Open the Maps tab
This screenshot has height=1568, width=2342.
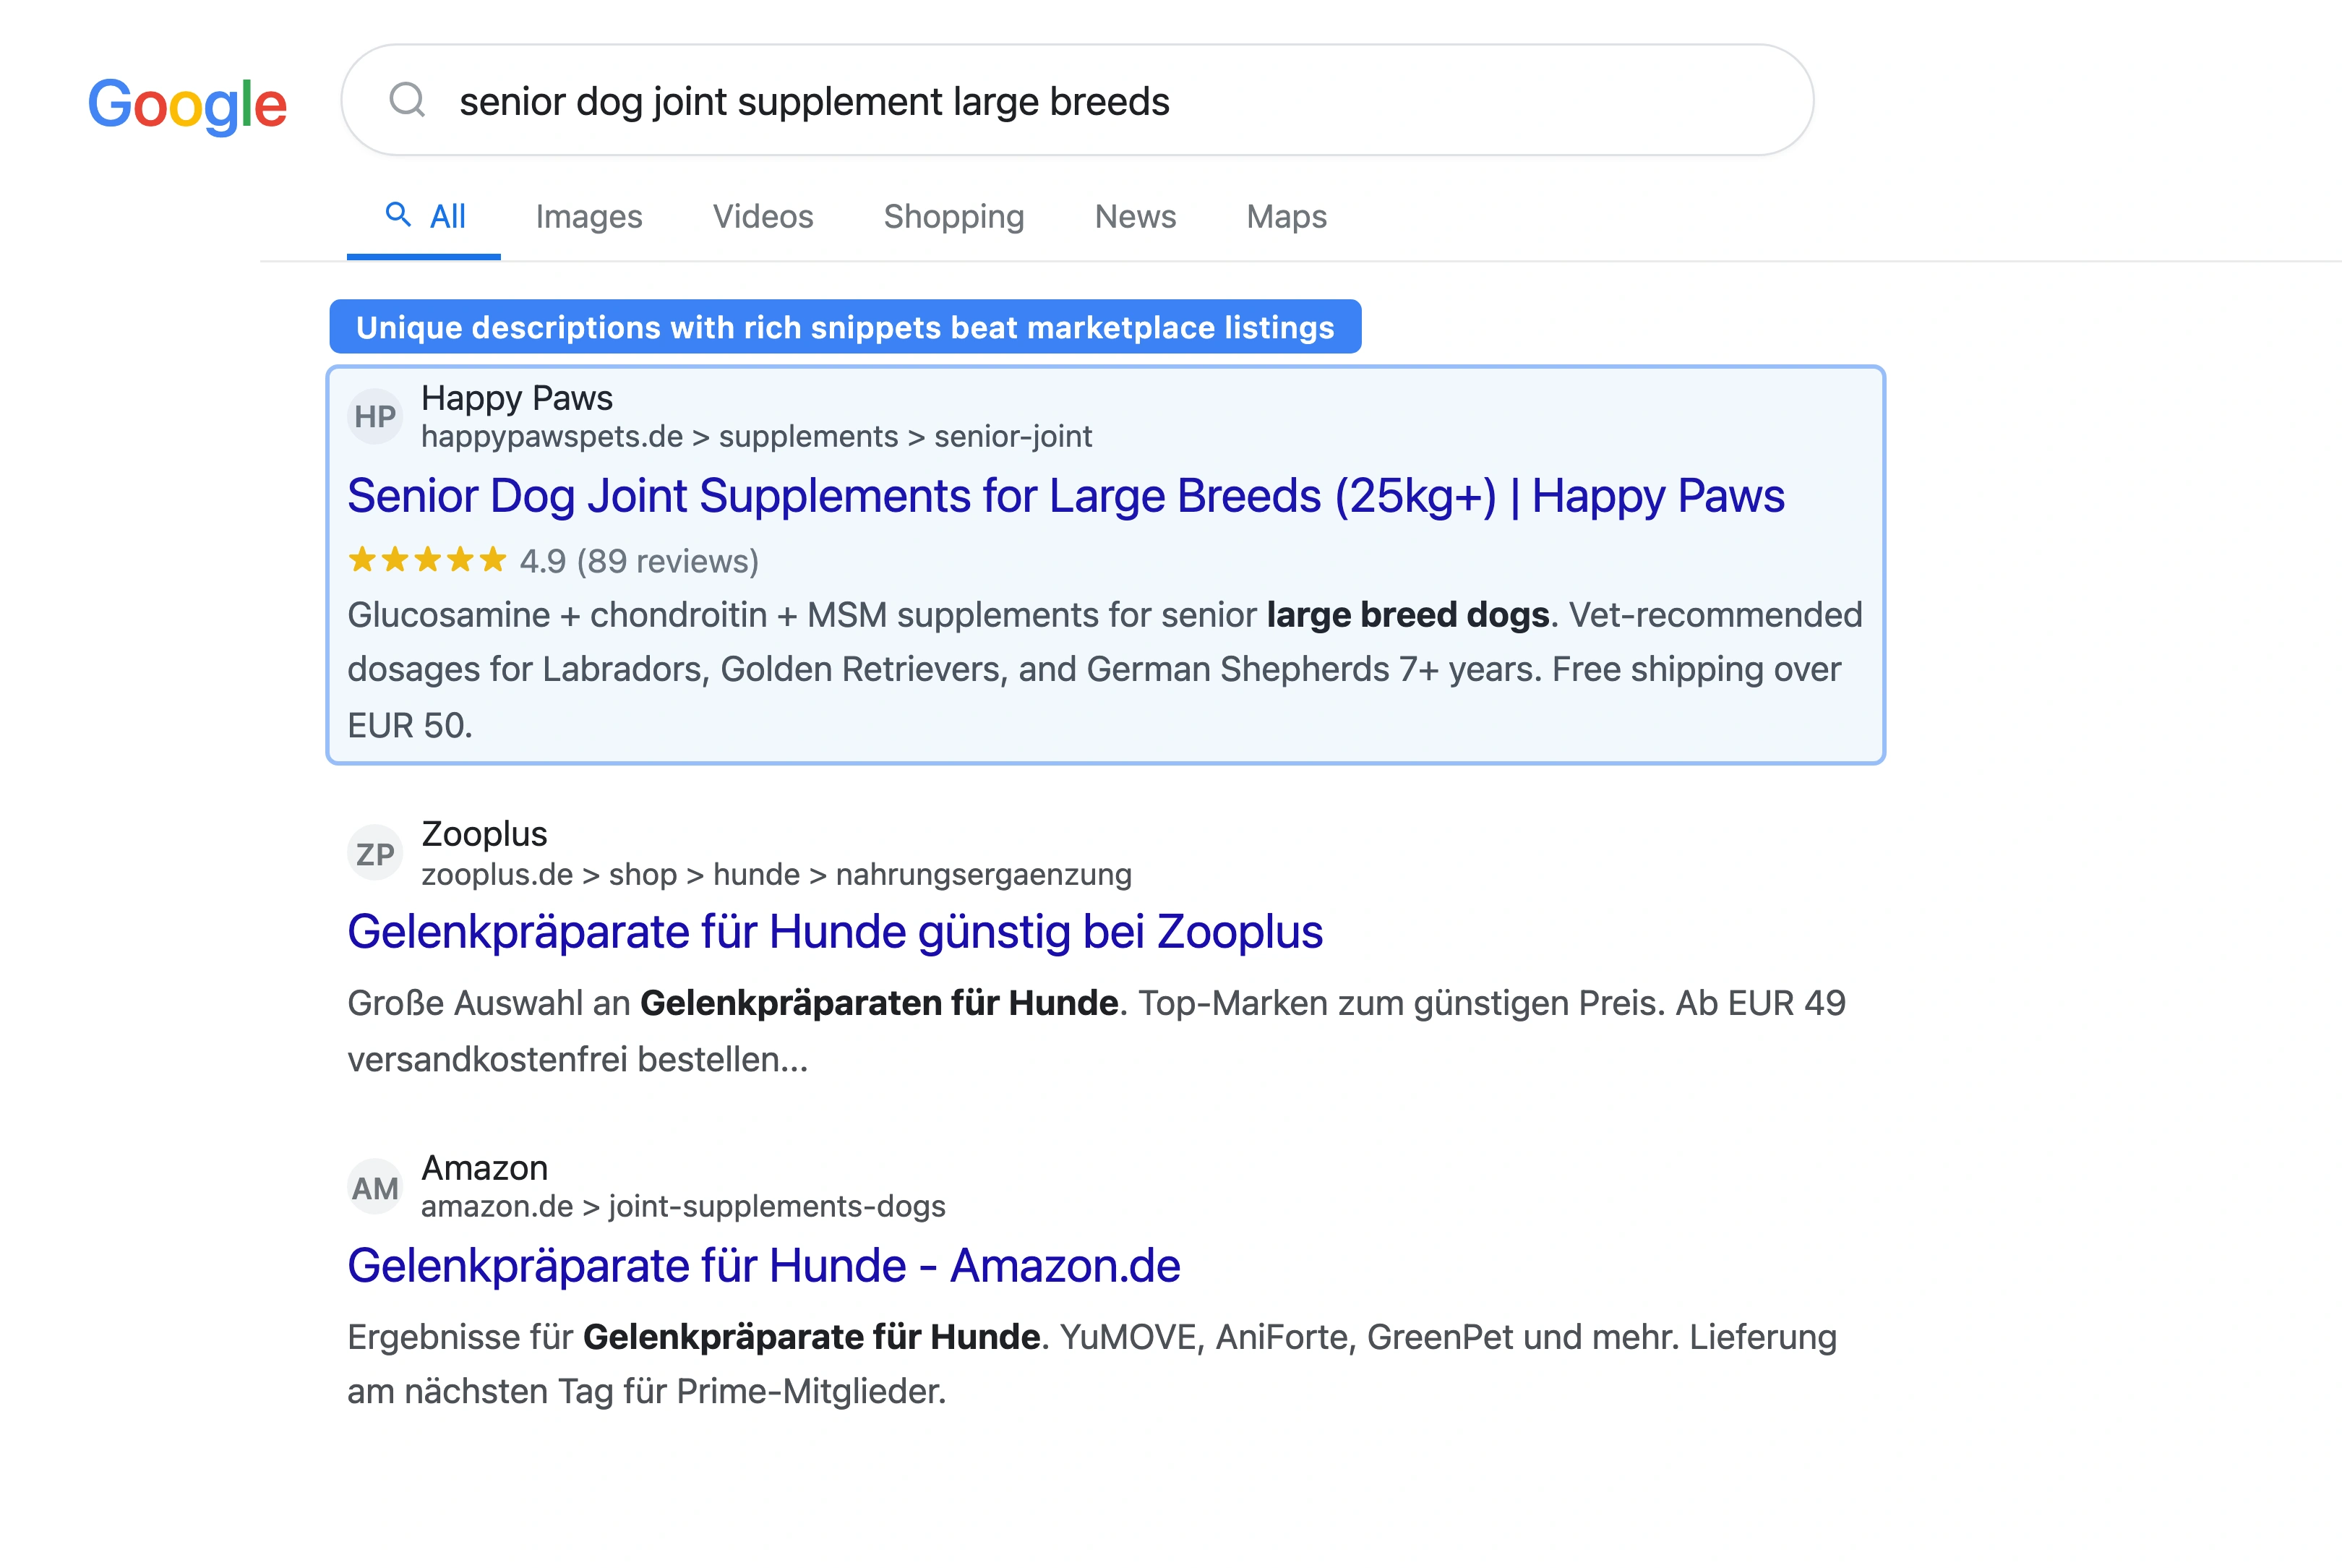pyautogui.click(x=1285, y=216)
